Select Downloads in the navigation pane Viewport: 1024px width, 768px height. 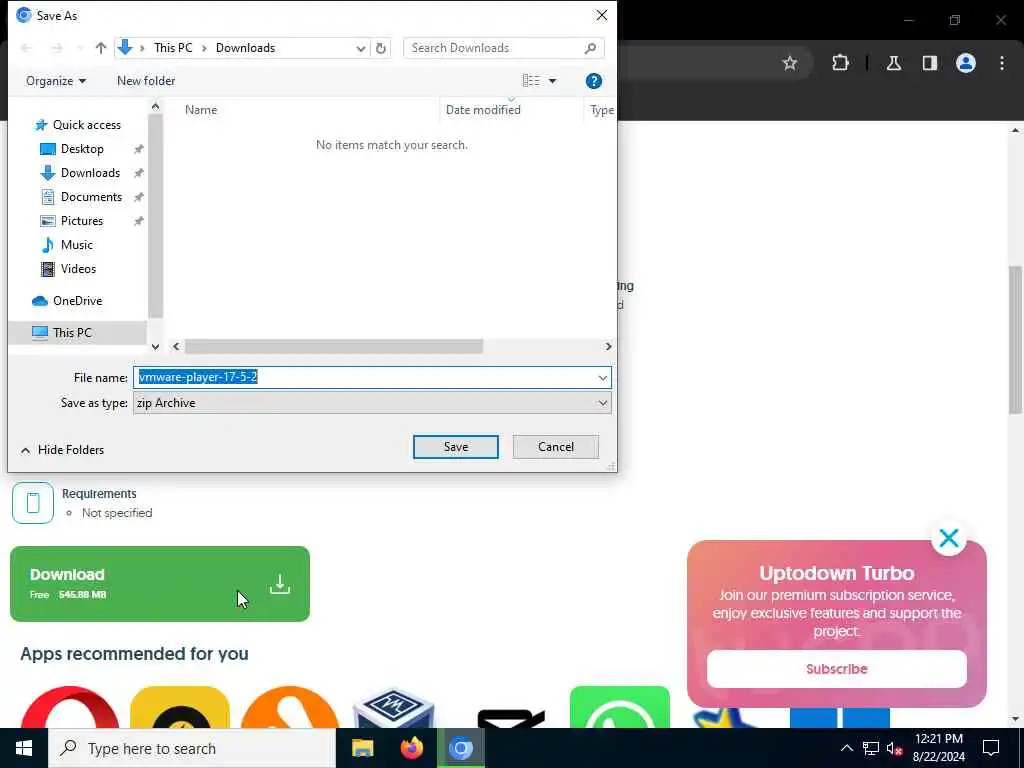tap(90, 173)
